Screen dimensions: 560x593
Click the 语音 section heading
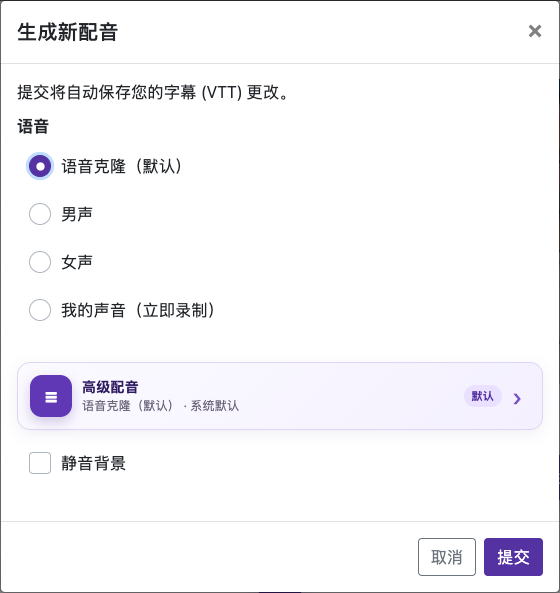coord(33,126)
